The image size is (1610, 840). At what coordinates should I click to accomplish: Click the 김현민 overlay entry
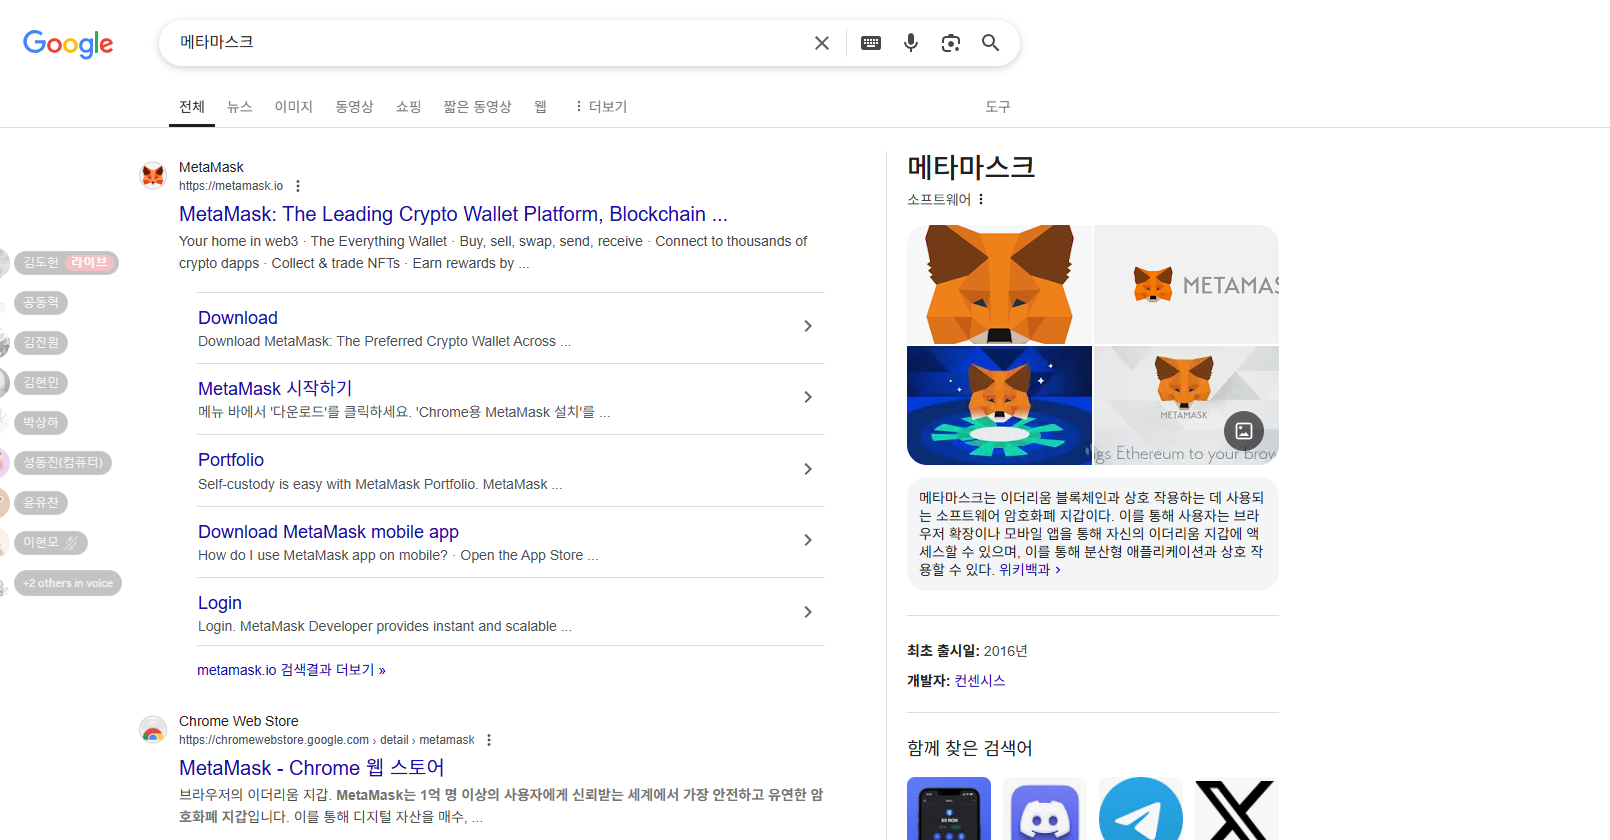43,383
